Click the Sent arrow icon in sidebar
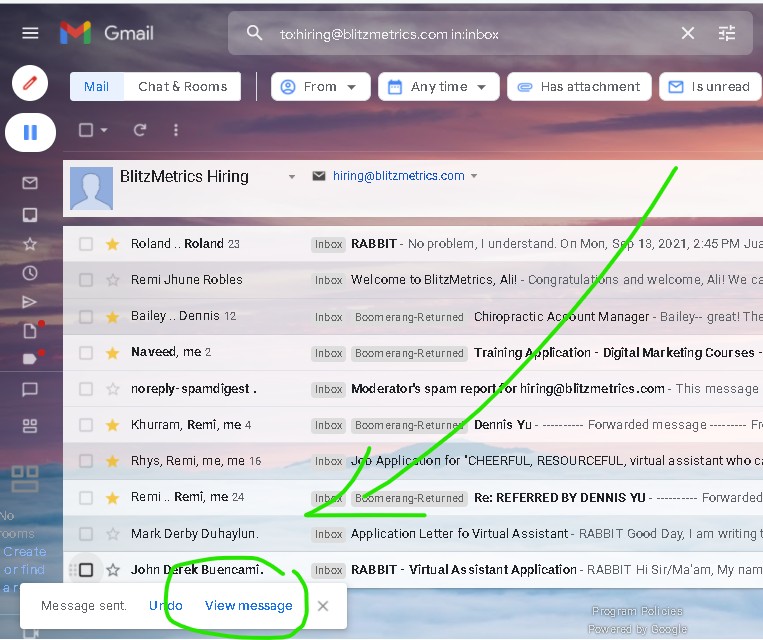 click(30, 302)
